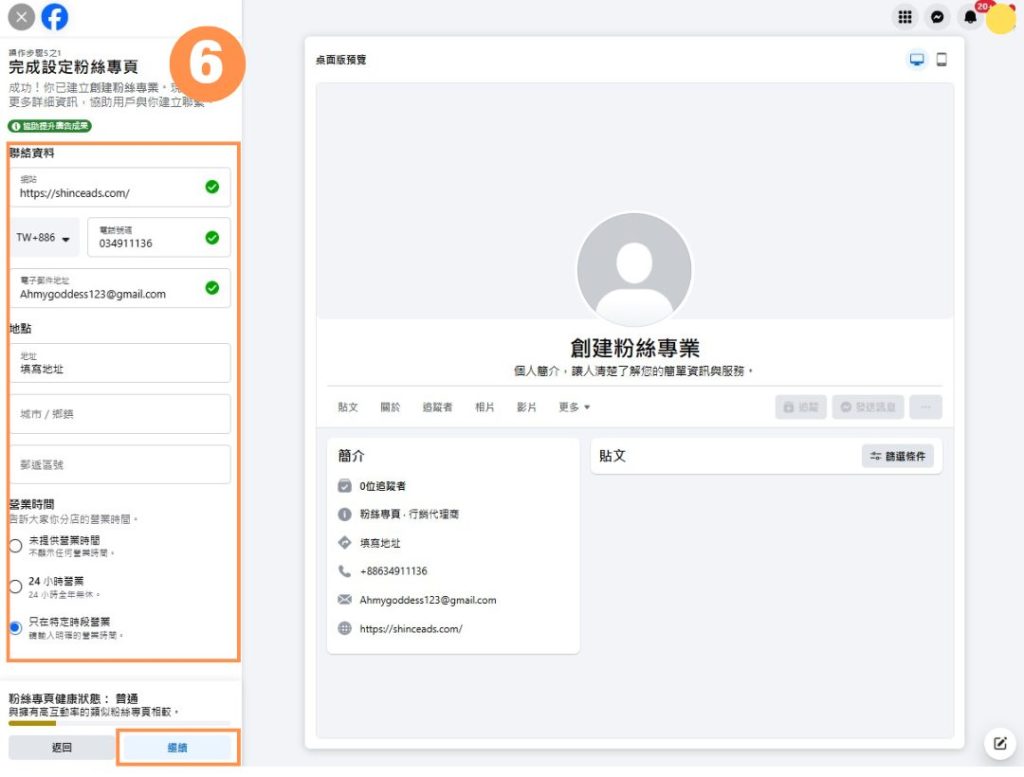
Task: Click the profile avatar in top bar
Action: 1001,18
